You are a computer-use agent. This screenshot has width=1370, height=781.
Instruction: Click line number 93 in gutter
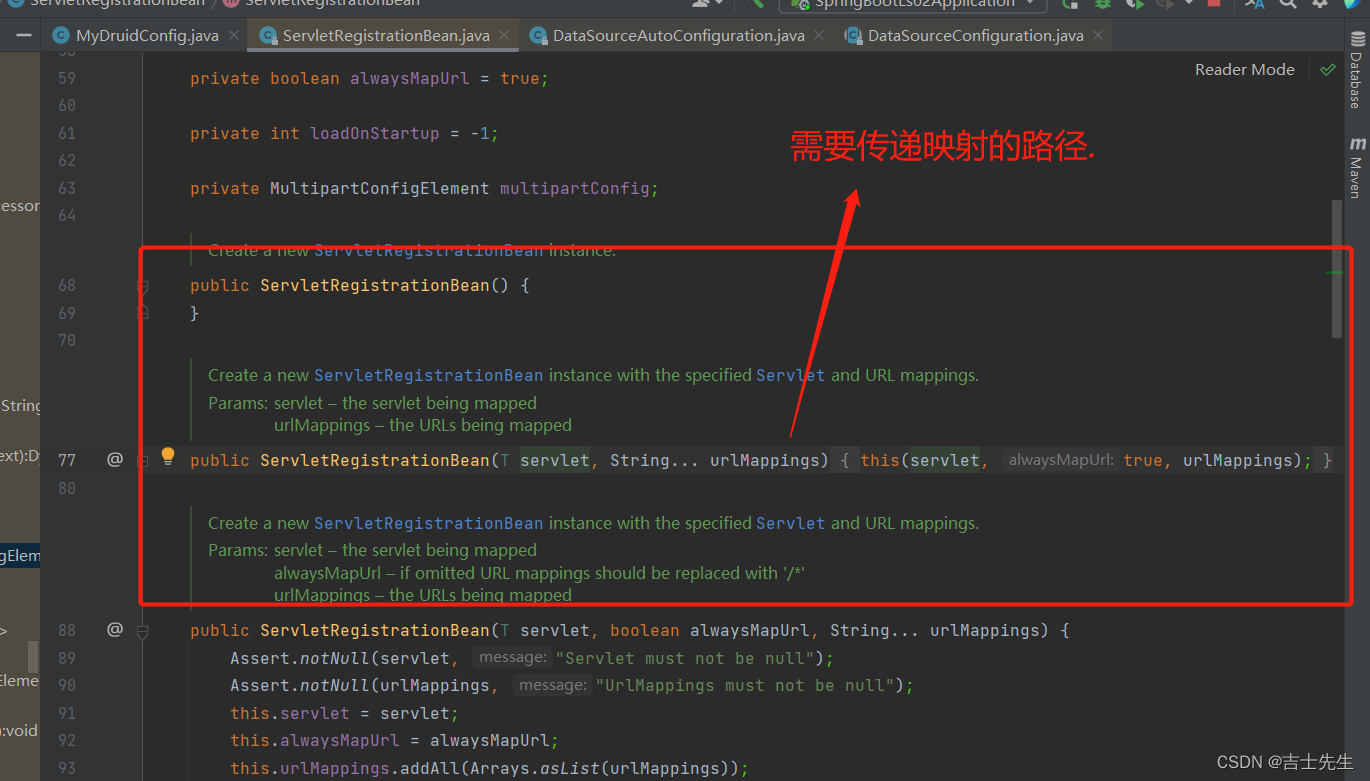coord(67,768)
